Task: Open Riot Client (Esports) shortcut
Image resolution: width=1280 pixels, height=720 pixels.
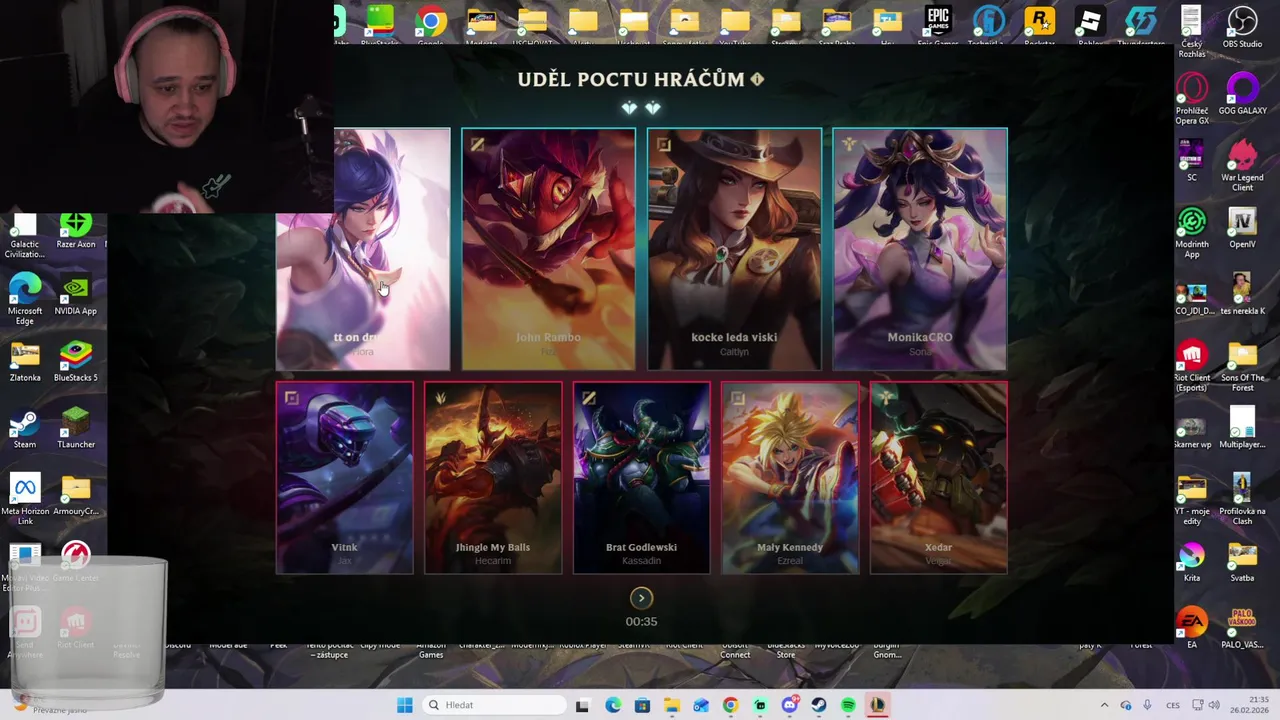Action: pyautogui.click(x=1191, y=366)
